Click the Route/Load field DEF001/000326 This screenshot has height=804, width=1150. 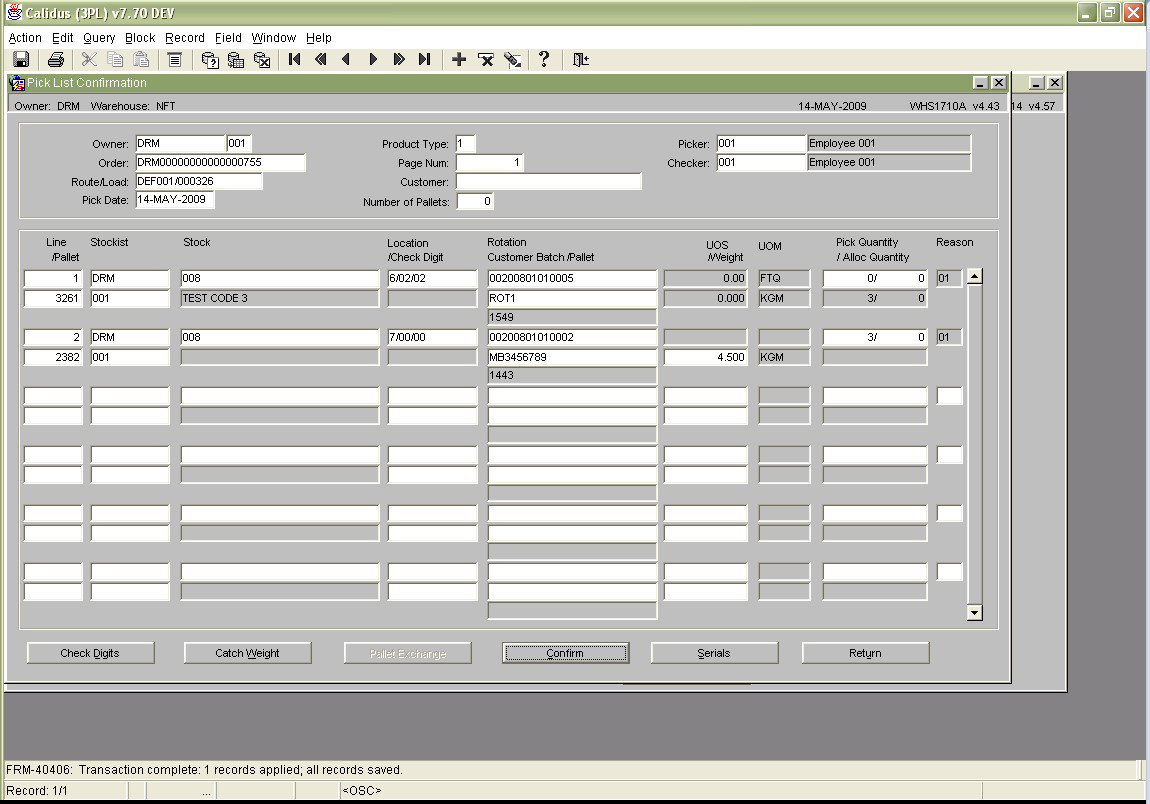coord(198,181)
